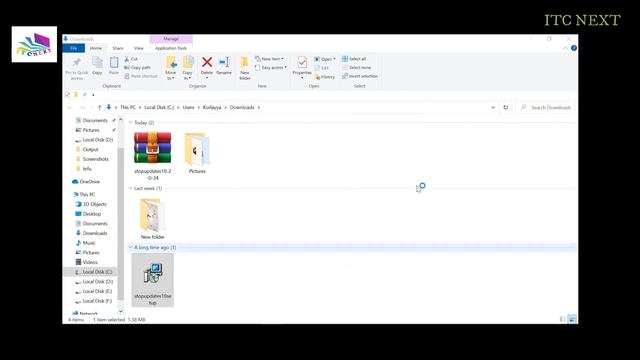The height and width of the screenshot is (360, 640).
Task: Select the New folder item
Action: coord(153,218)
